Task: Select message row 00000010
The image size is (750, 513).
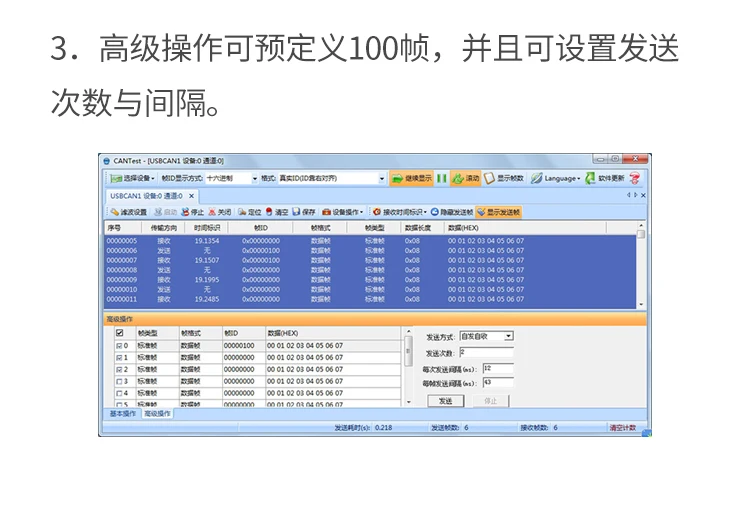Action: click(x=371, y=289)
